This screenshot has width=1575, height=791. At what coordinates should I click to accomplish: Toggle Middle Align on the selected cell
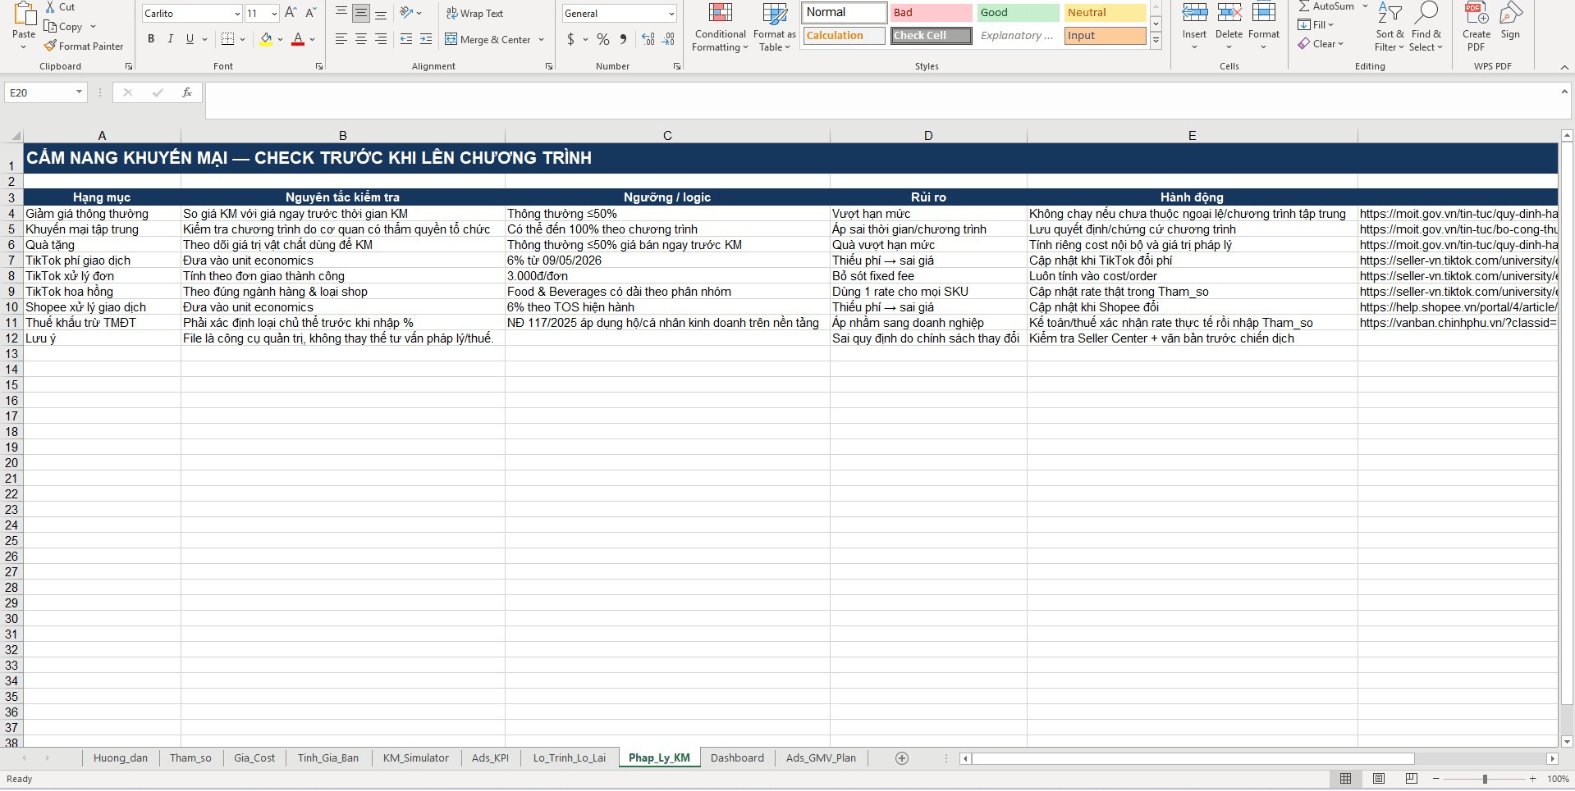pos(361,13)
